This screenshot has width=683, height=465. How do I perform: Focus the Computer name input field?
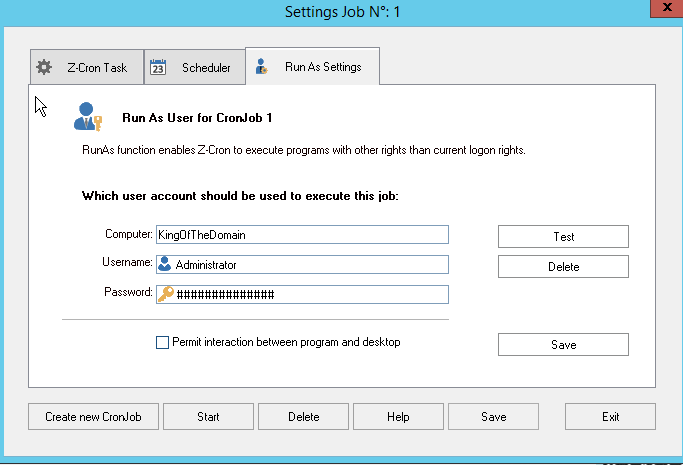coord(302,235)
